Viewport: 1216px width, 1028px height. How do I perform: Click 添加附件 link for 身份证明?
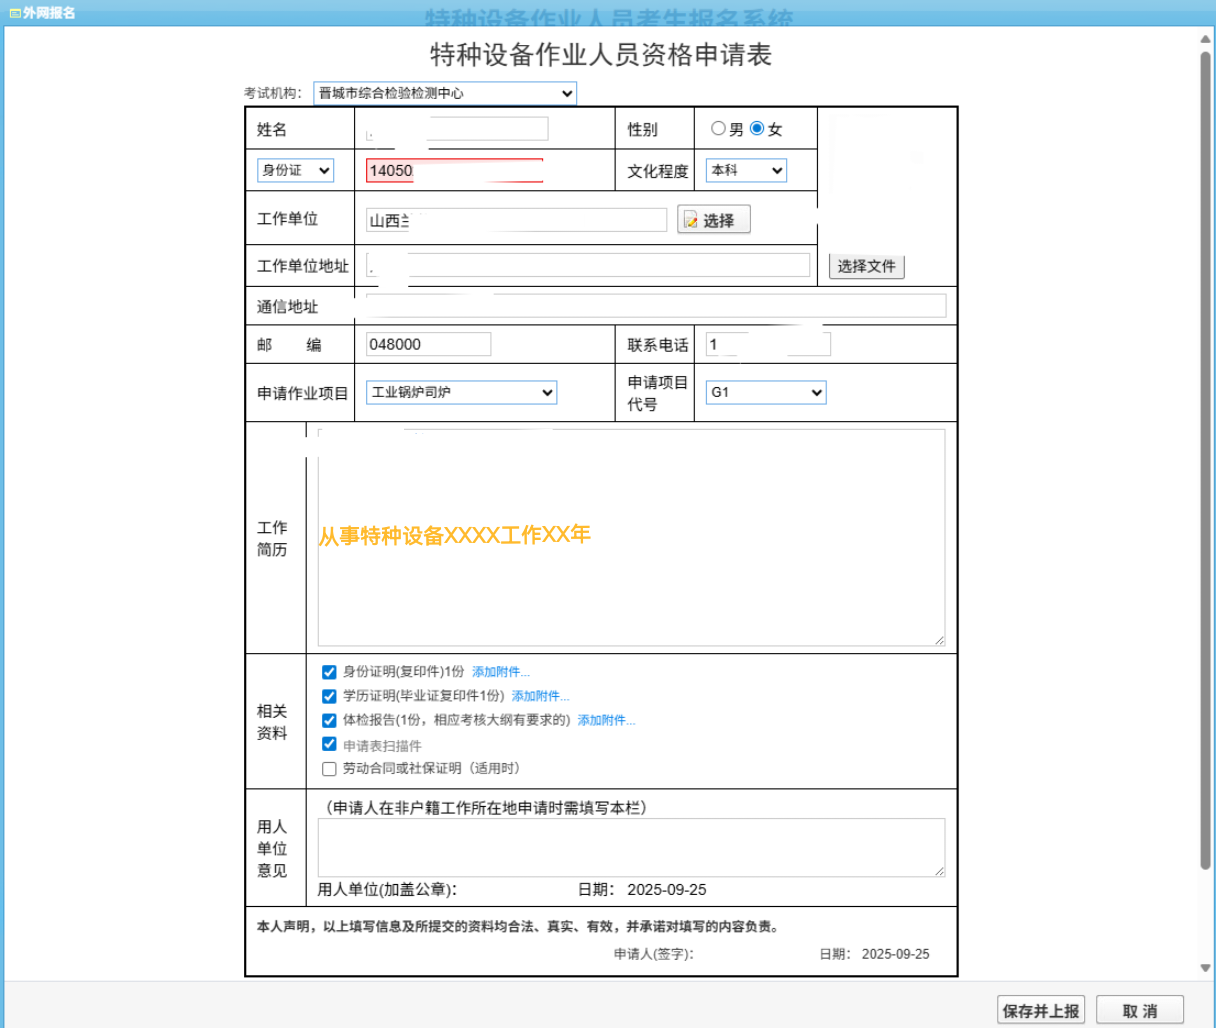click(500, 672)
